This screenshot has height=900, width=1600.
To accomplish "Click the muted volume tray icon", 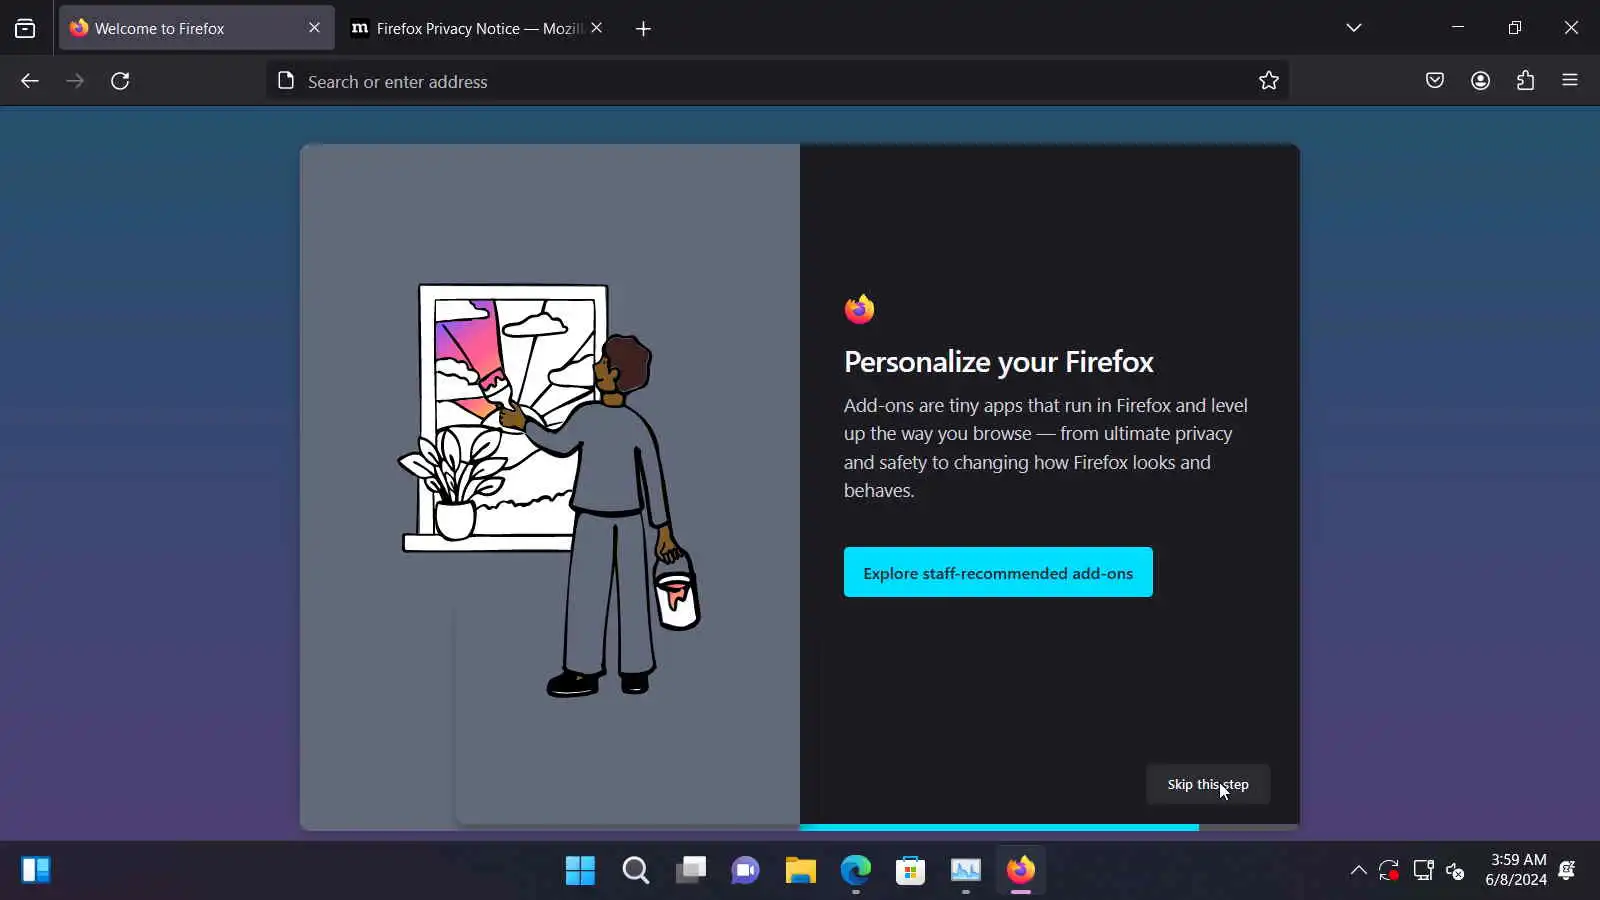I will pyautogui.click(x=1456, y=871).
